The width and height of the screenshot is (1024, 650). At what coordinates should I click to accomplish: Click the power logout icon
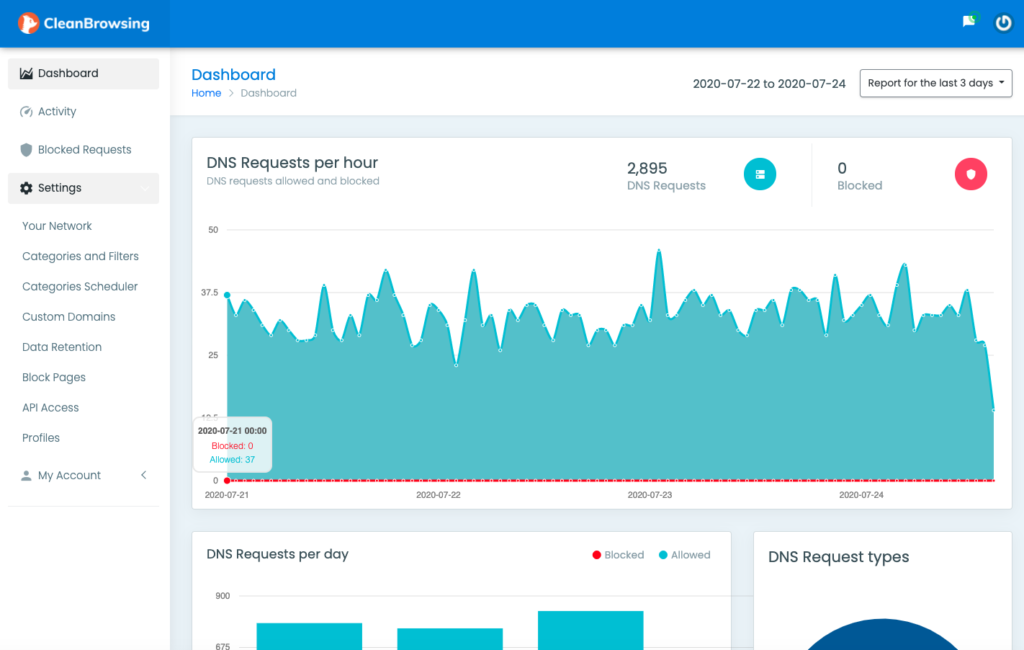click(x=1003, y=23)
